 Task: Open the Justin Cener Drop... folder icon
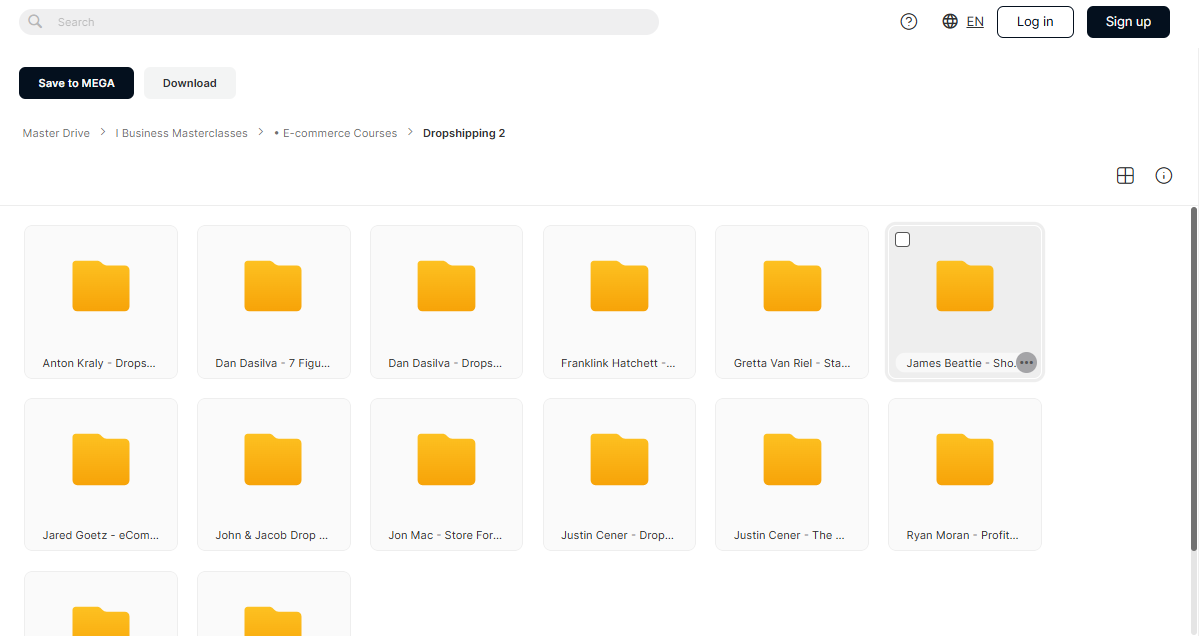[x=619, y=459]
